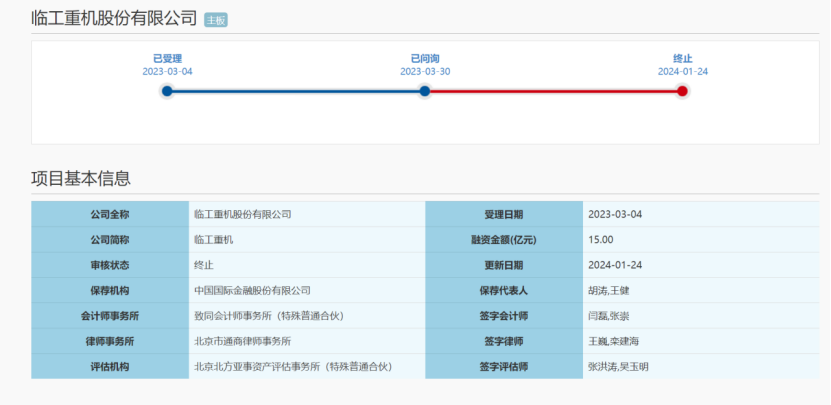Screen dimensions: 831x405
Task: Click the 已受理 timeline dot
Action: [167, 91]
